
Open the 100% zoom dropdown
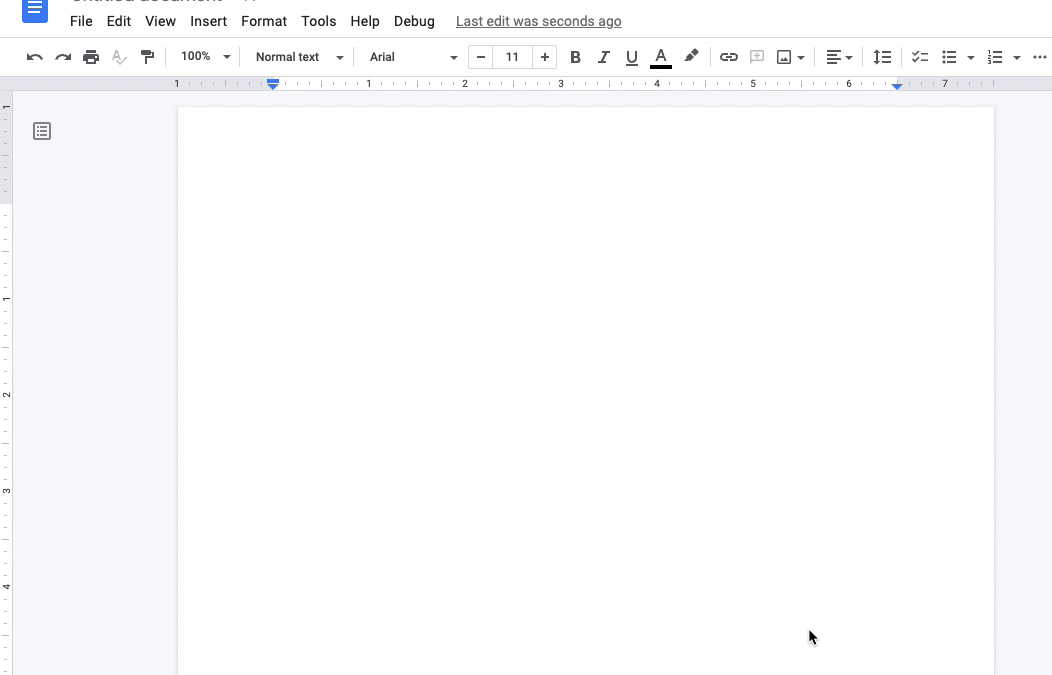point(205,56)
